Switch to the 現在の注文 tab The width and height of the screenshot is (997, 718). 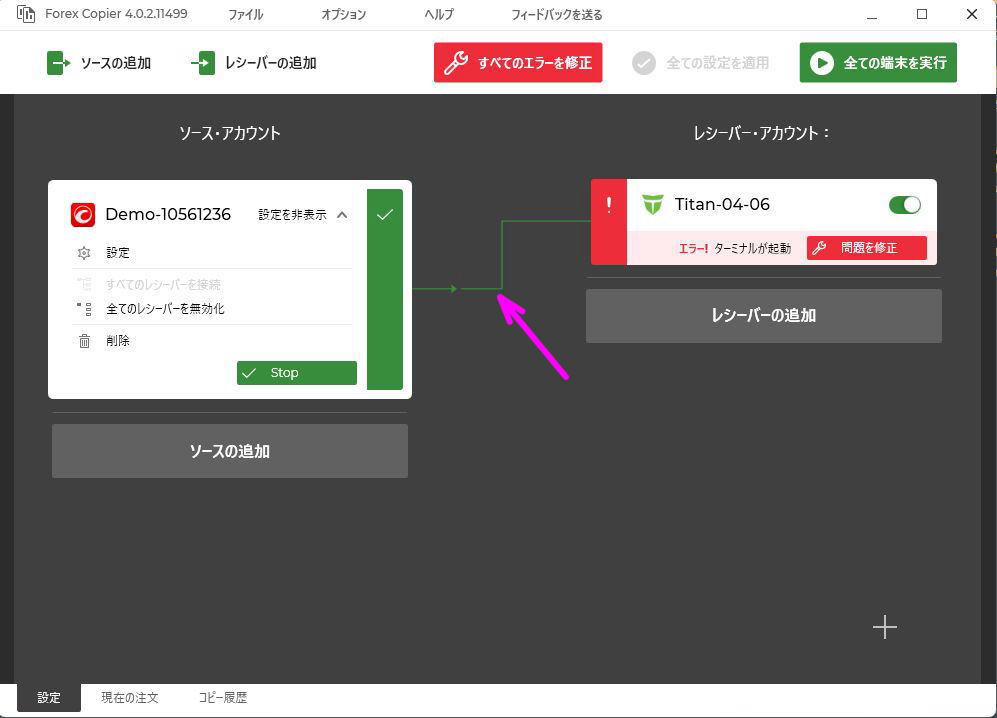pyautogui.click(x=130, y=698)
